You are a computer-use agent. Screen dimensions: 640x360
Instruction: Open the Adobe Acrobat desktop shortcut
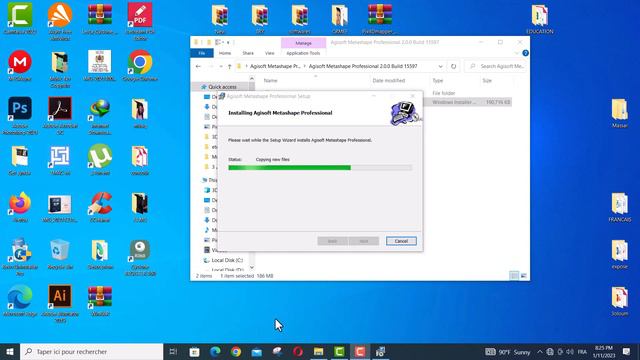click(60, 116)
